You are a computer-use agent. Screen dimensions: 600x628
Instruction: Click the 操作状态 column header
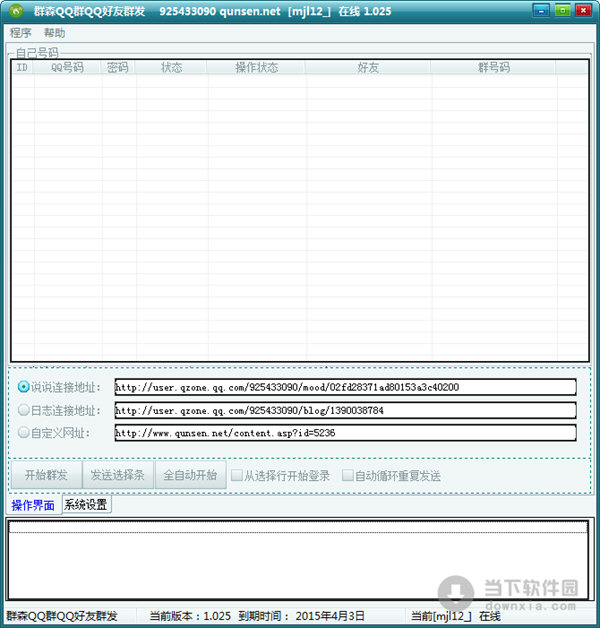[256, 67]
